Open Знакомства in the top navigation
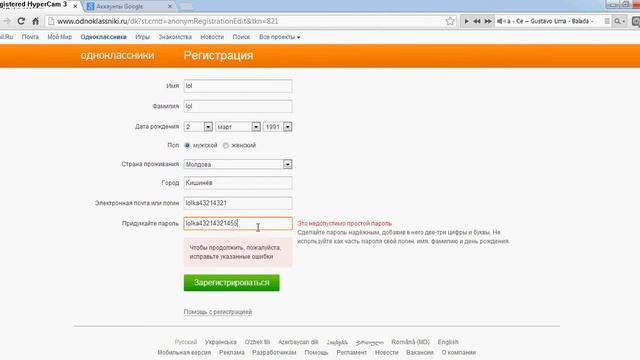 [175, 37]
